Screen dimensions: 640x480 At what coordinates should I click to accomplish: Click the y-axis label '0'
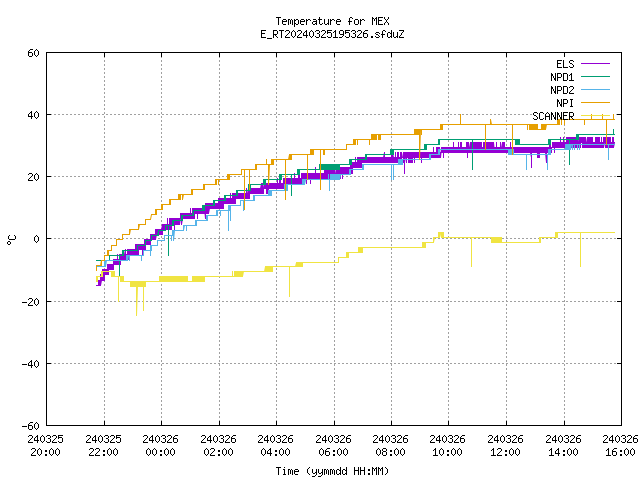point(37,239)
